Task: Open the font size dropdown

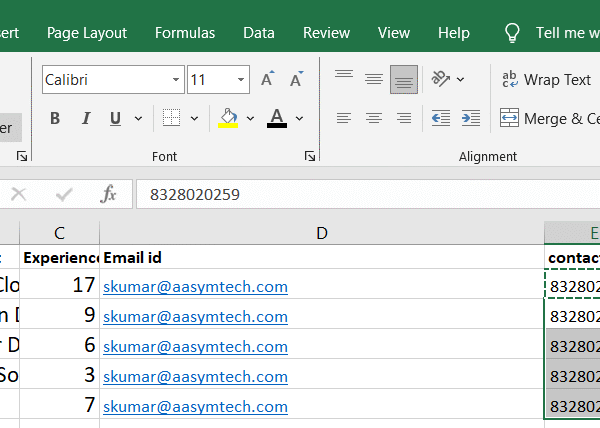Action: 241,80
